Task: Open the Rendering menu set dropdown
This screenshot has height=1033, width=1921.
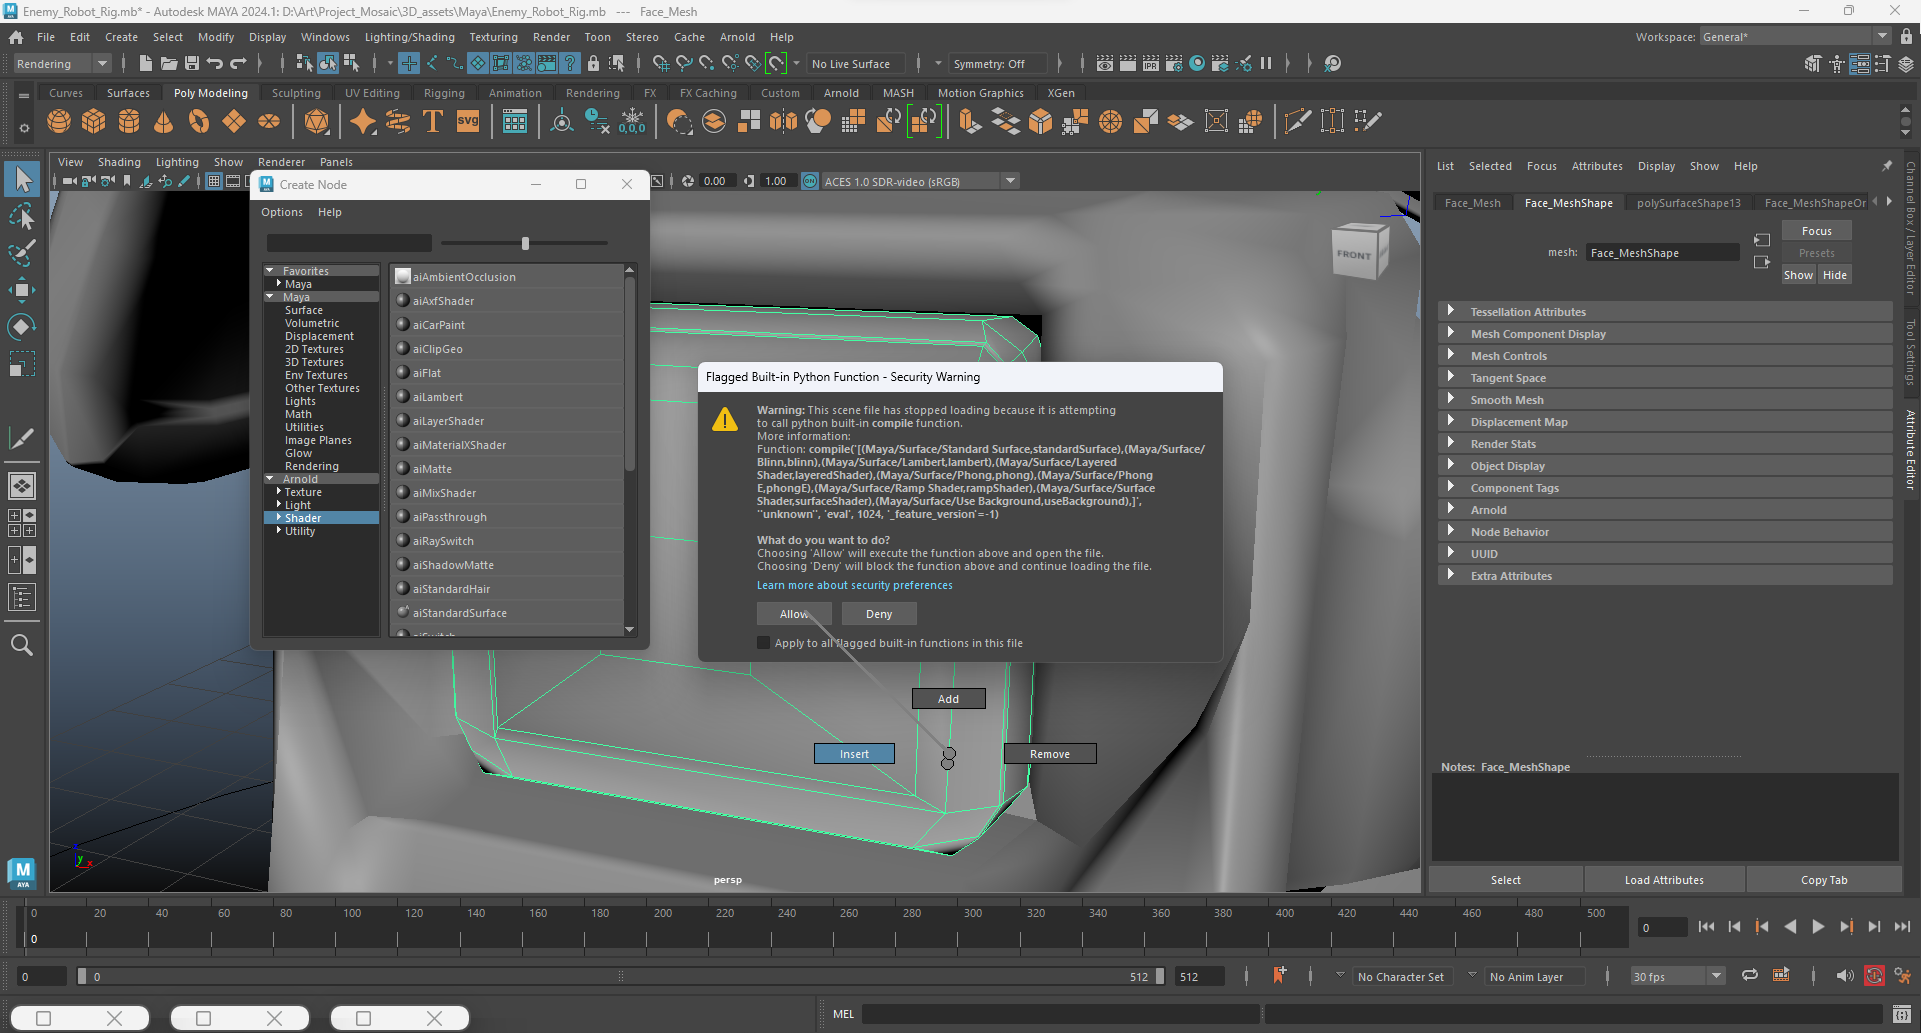Action: pyautogui.click(x=62, y=64)
